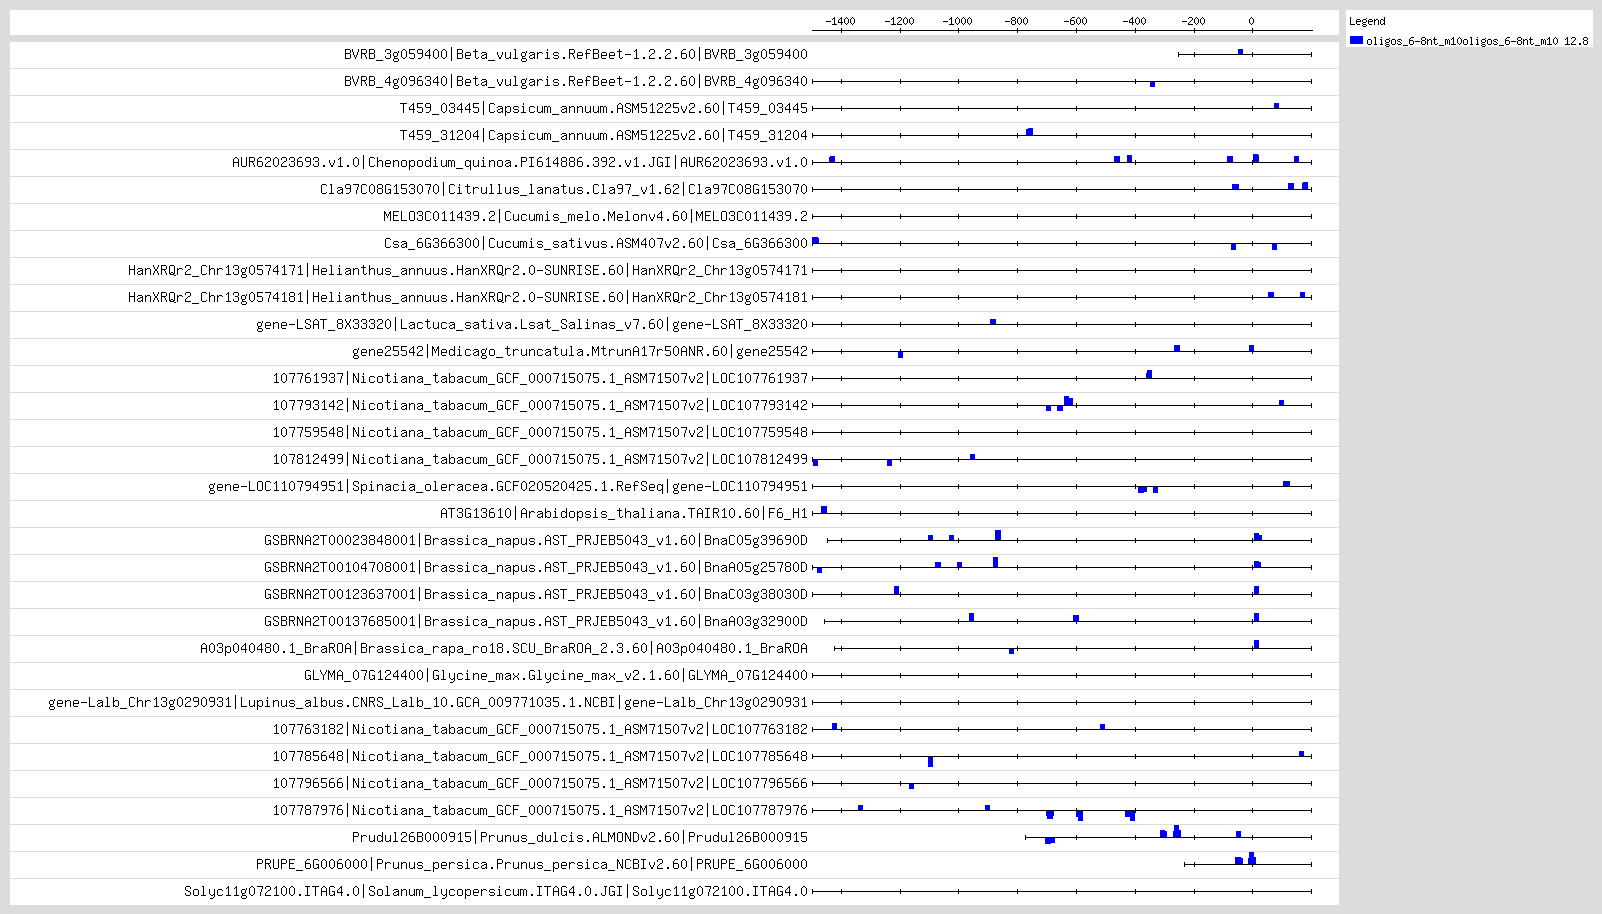Select Nicotiana label LOC107761937

(x=540, y=378)
